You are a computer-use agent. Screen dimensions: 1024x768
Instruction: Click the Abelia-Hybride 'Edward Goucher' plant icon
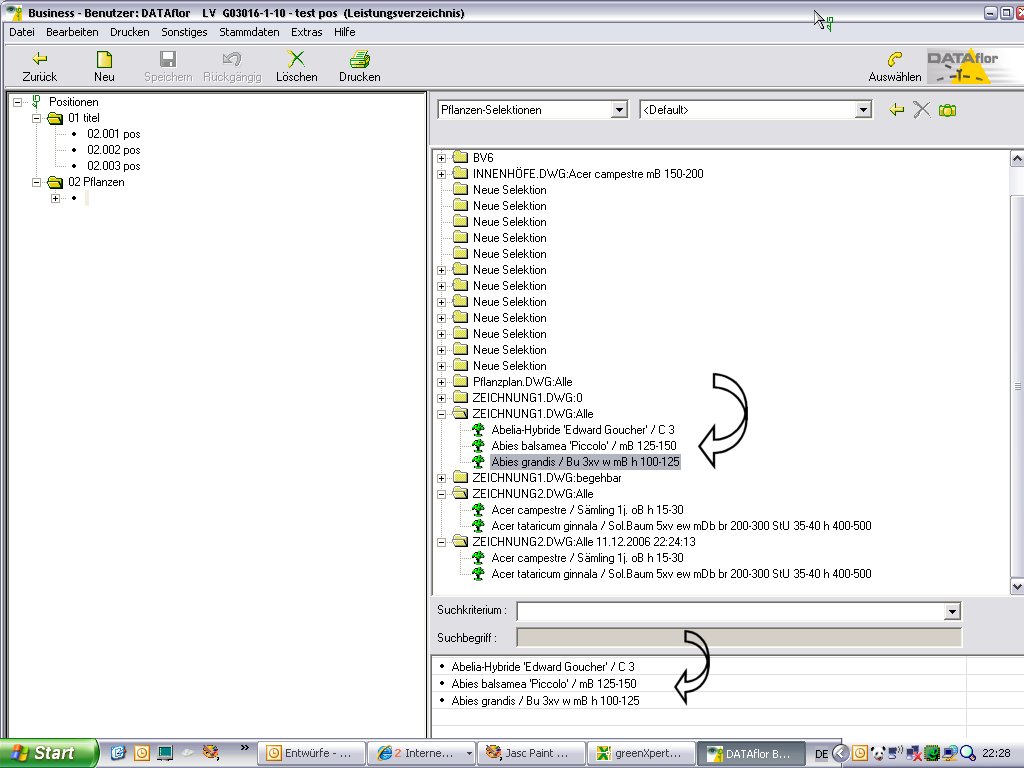[478, 430]
